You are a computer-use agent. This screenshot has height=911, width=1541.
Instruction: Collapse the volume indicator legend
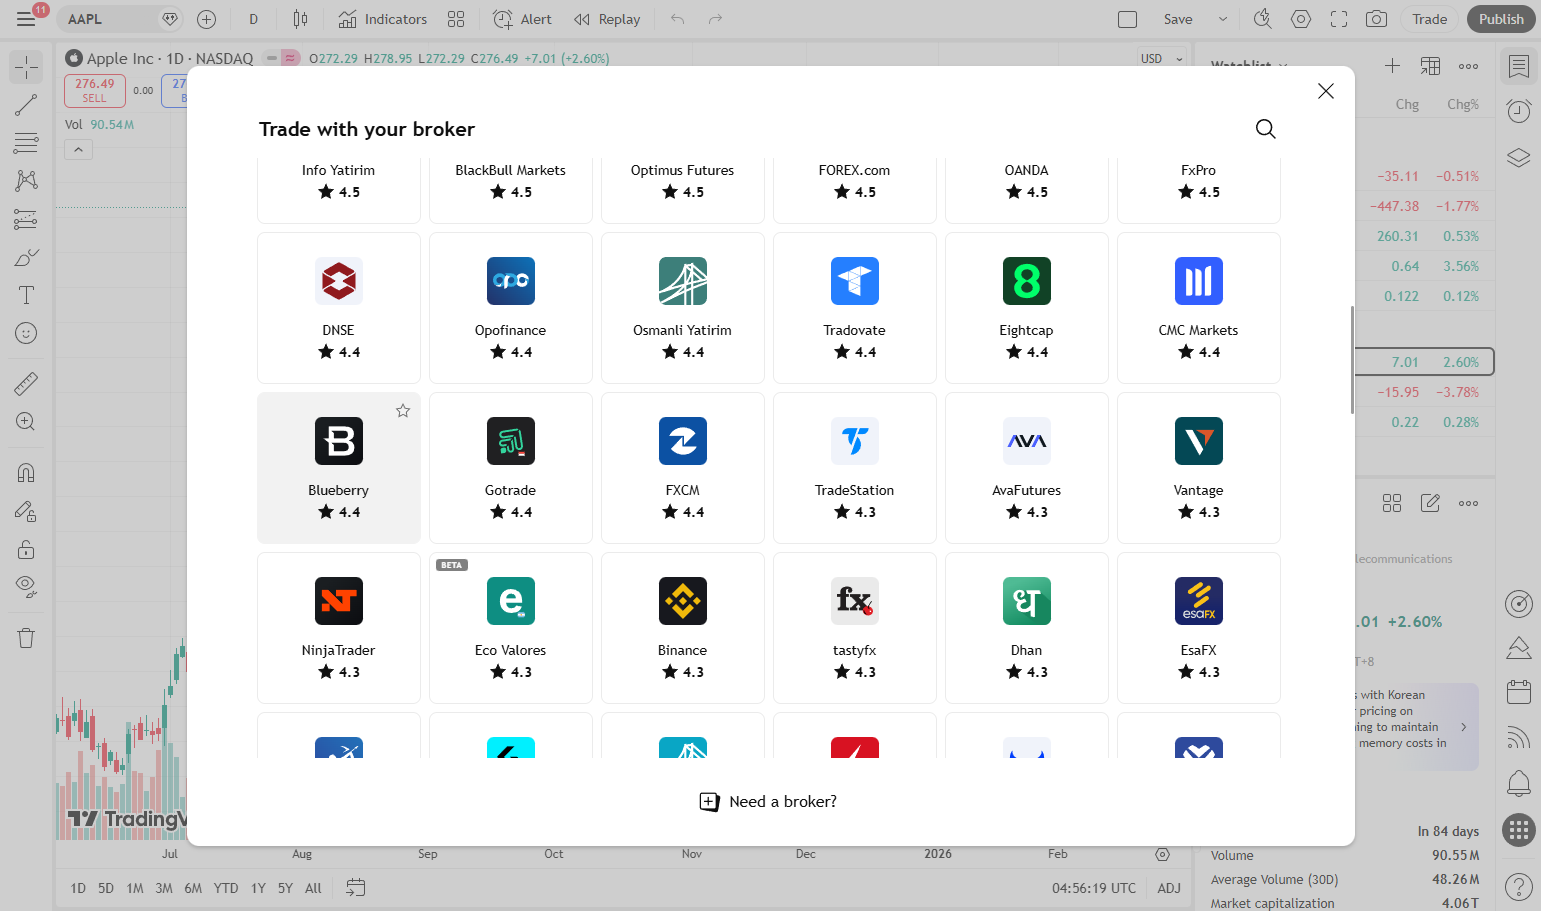click(78, 150)
